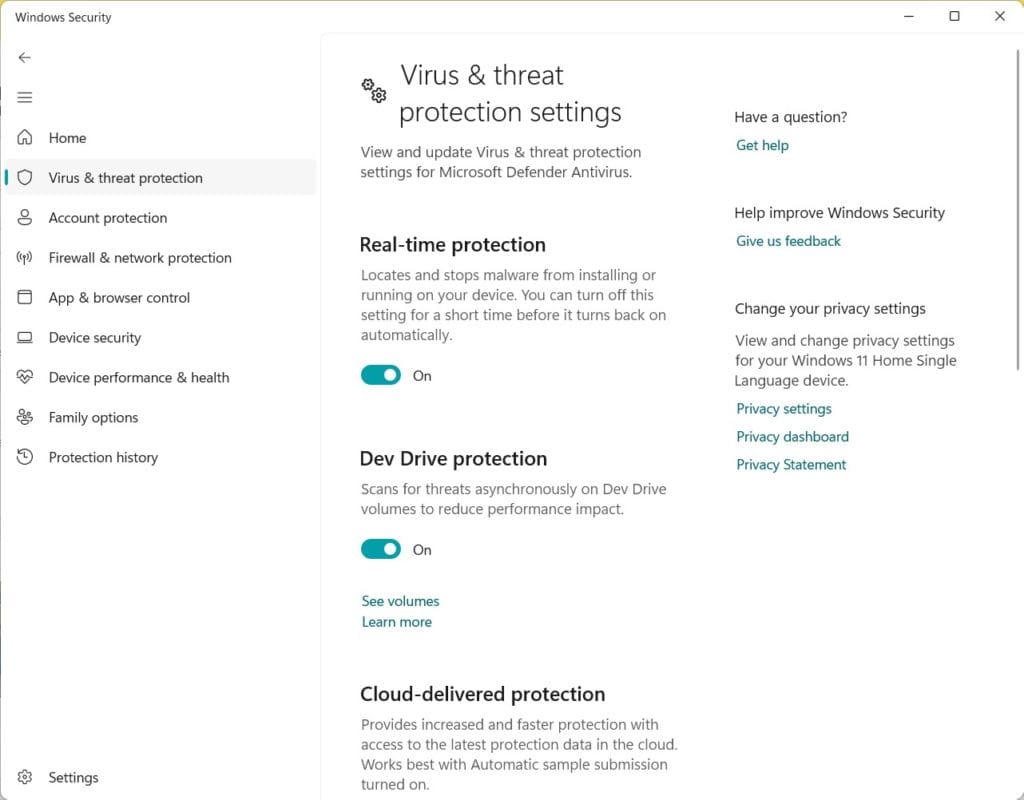
Task: Open See volumes under Dev Drive protection
Action: (x=400, y=600)
